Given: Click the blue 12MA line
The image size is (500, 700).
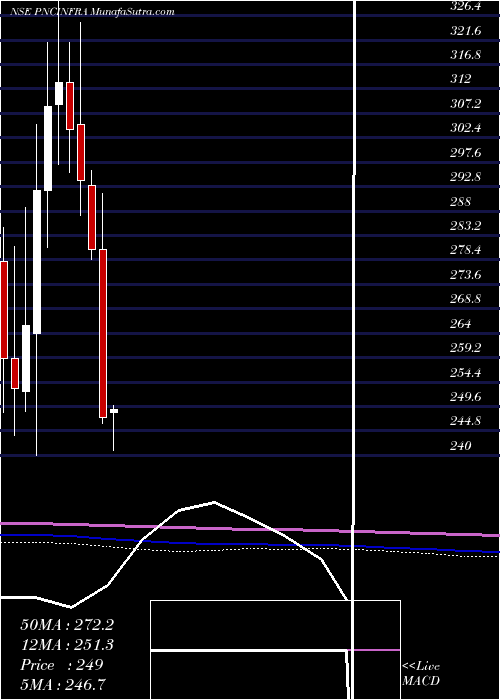Looking at the screenshot, I should click(x=250, y=543).
